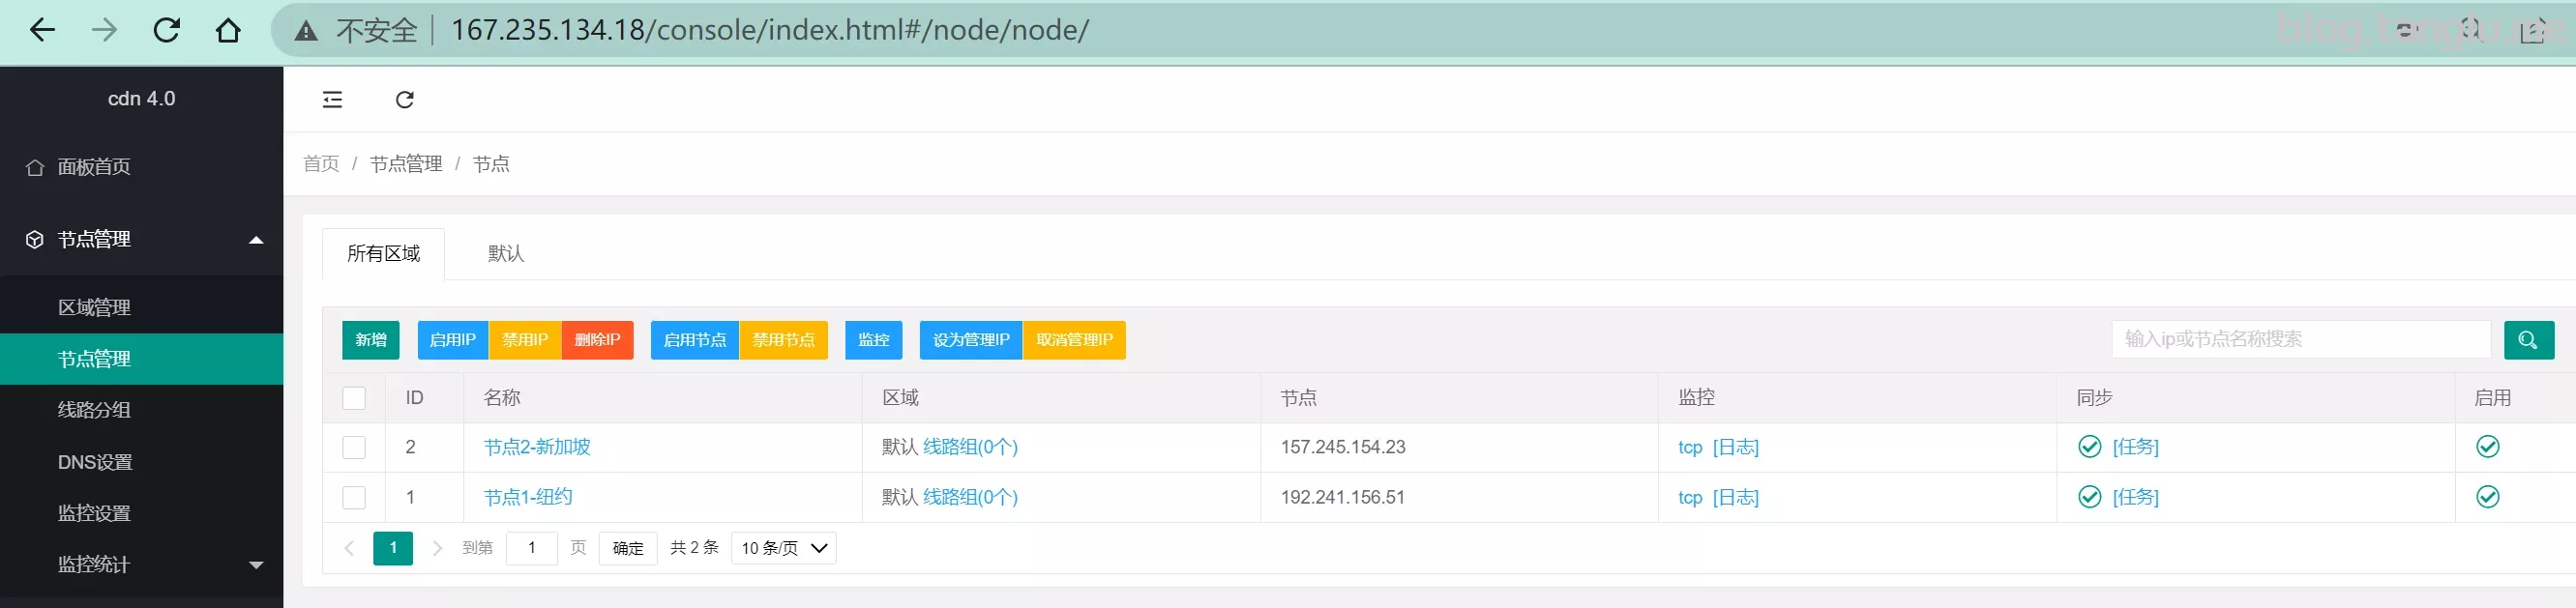Click the panel refresh icon
This screenshot has height=608, width=2576.
point(404,100)
